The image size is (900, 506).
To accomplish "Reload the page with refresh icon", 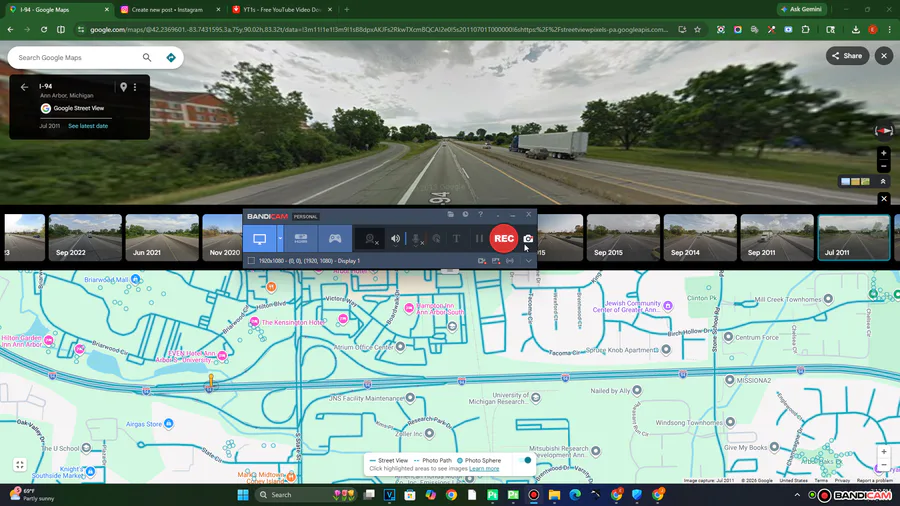I will (44, 29).
